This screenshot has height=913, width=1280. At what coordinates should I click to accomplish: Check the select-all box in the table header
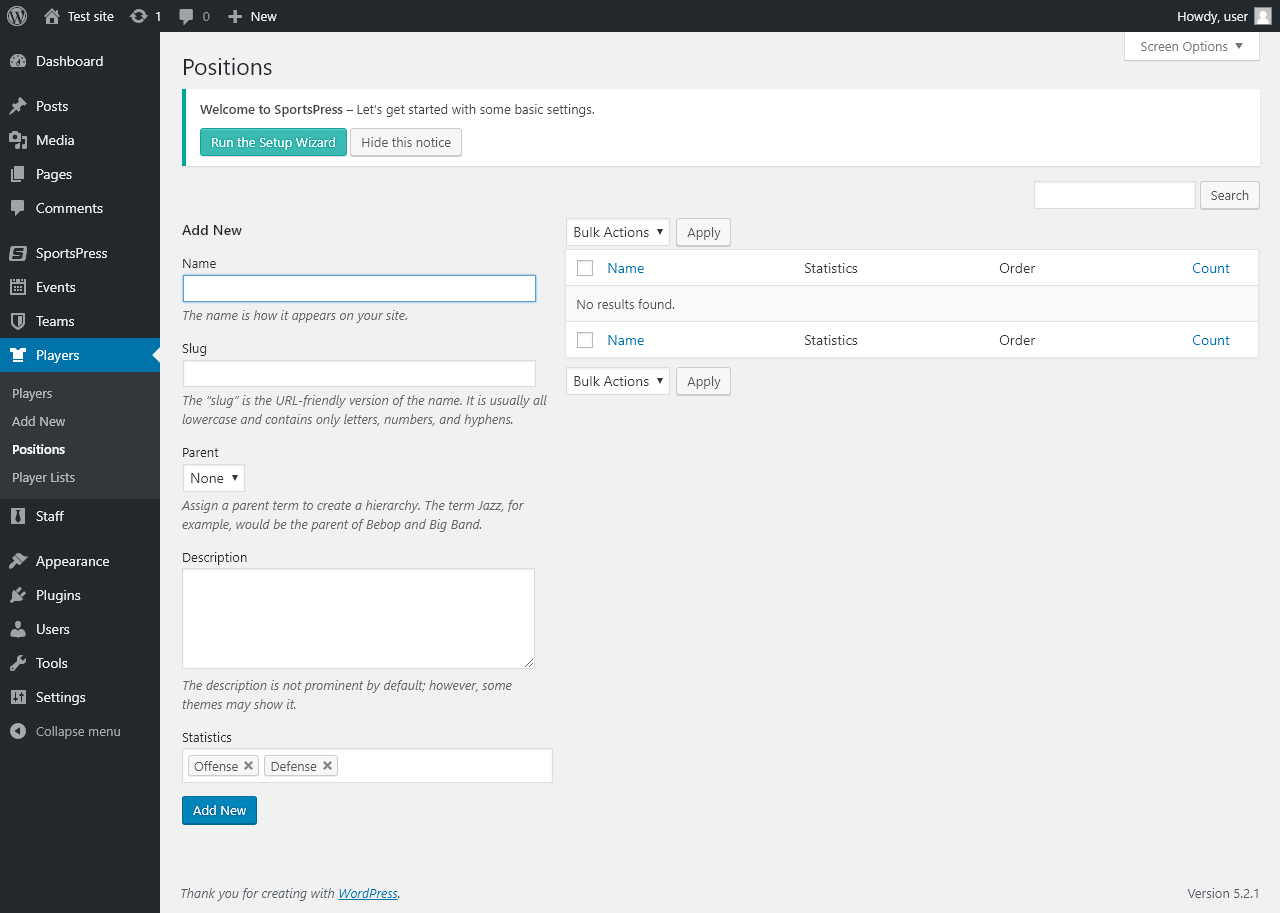tap(585, 268)
